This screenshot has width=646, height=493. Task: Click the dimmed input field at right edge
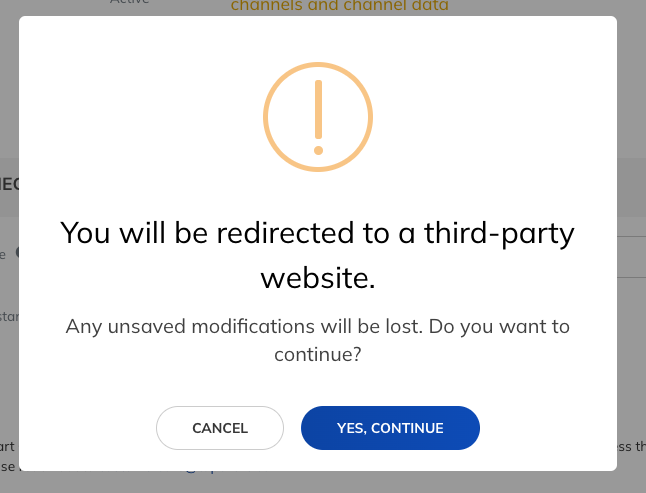click(631, 257)
